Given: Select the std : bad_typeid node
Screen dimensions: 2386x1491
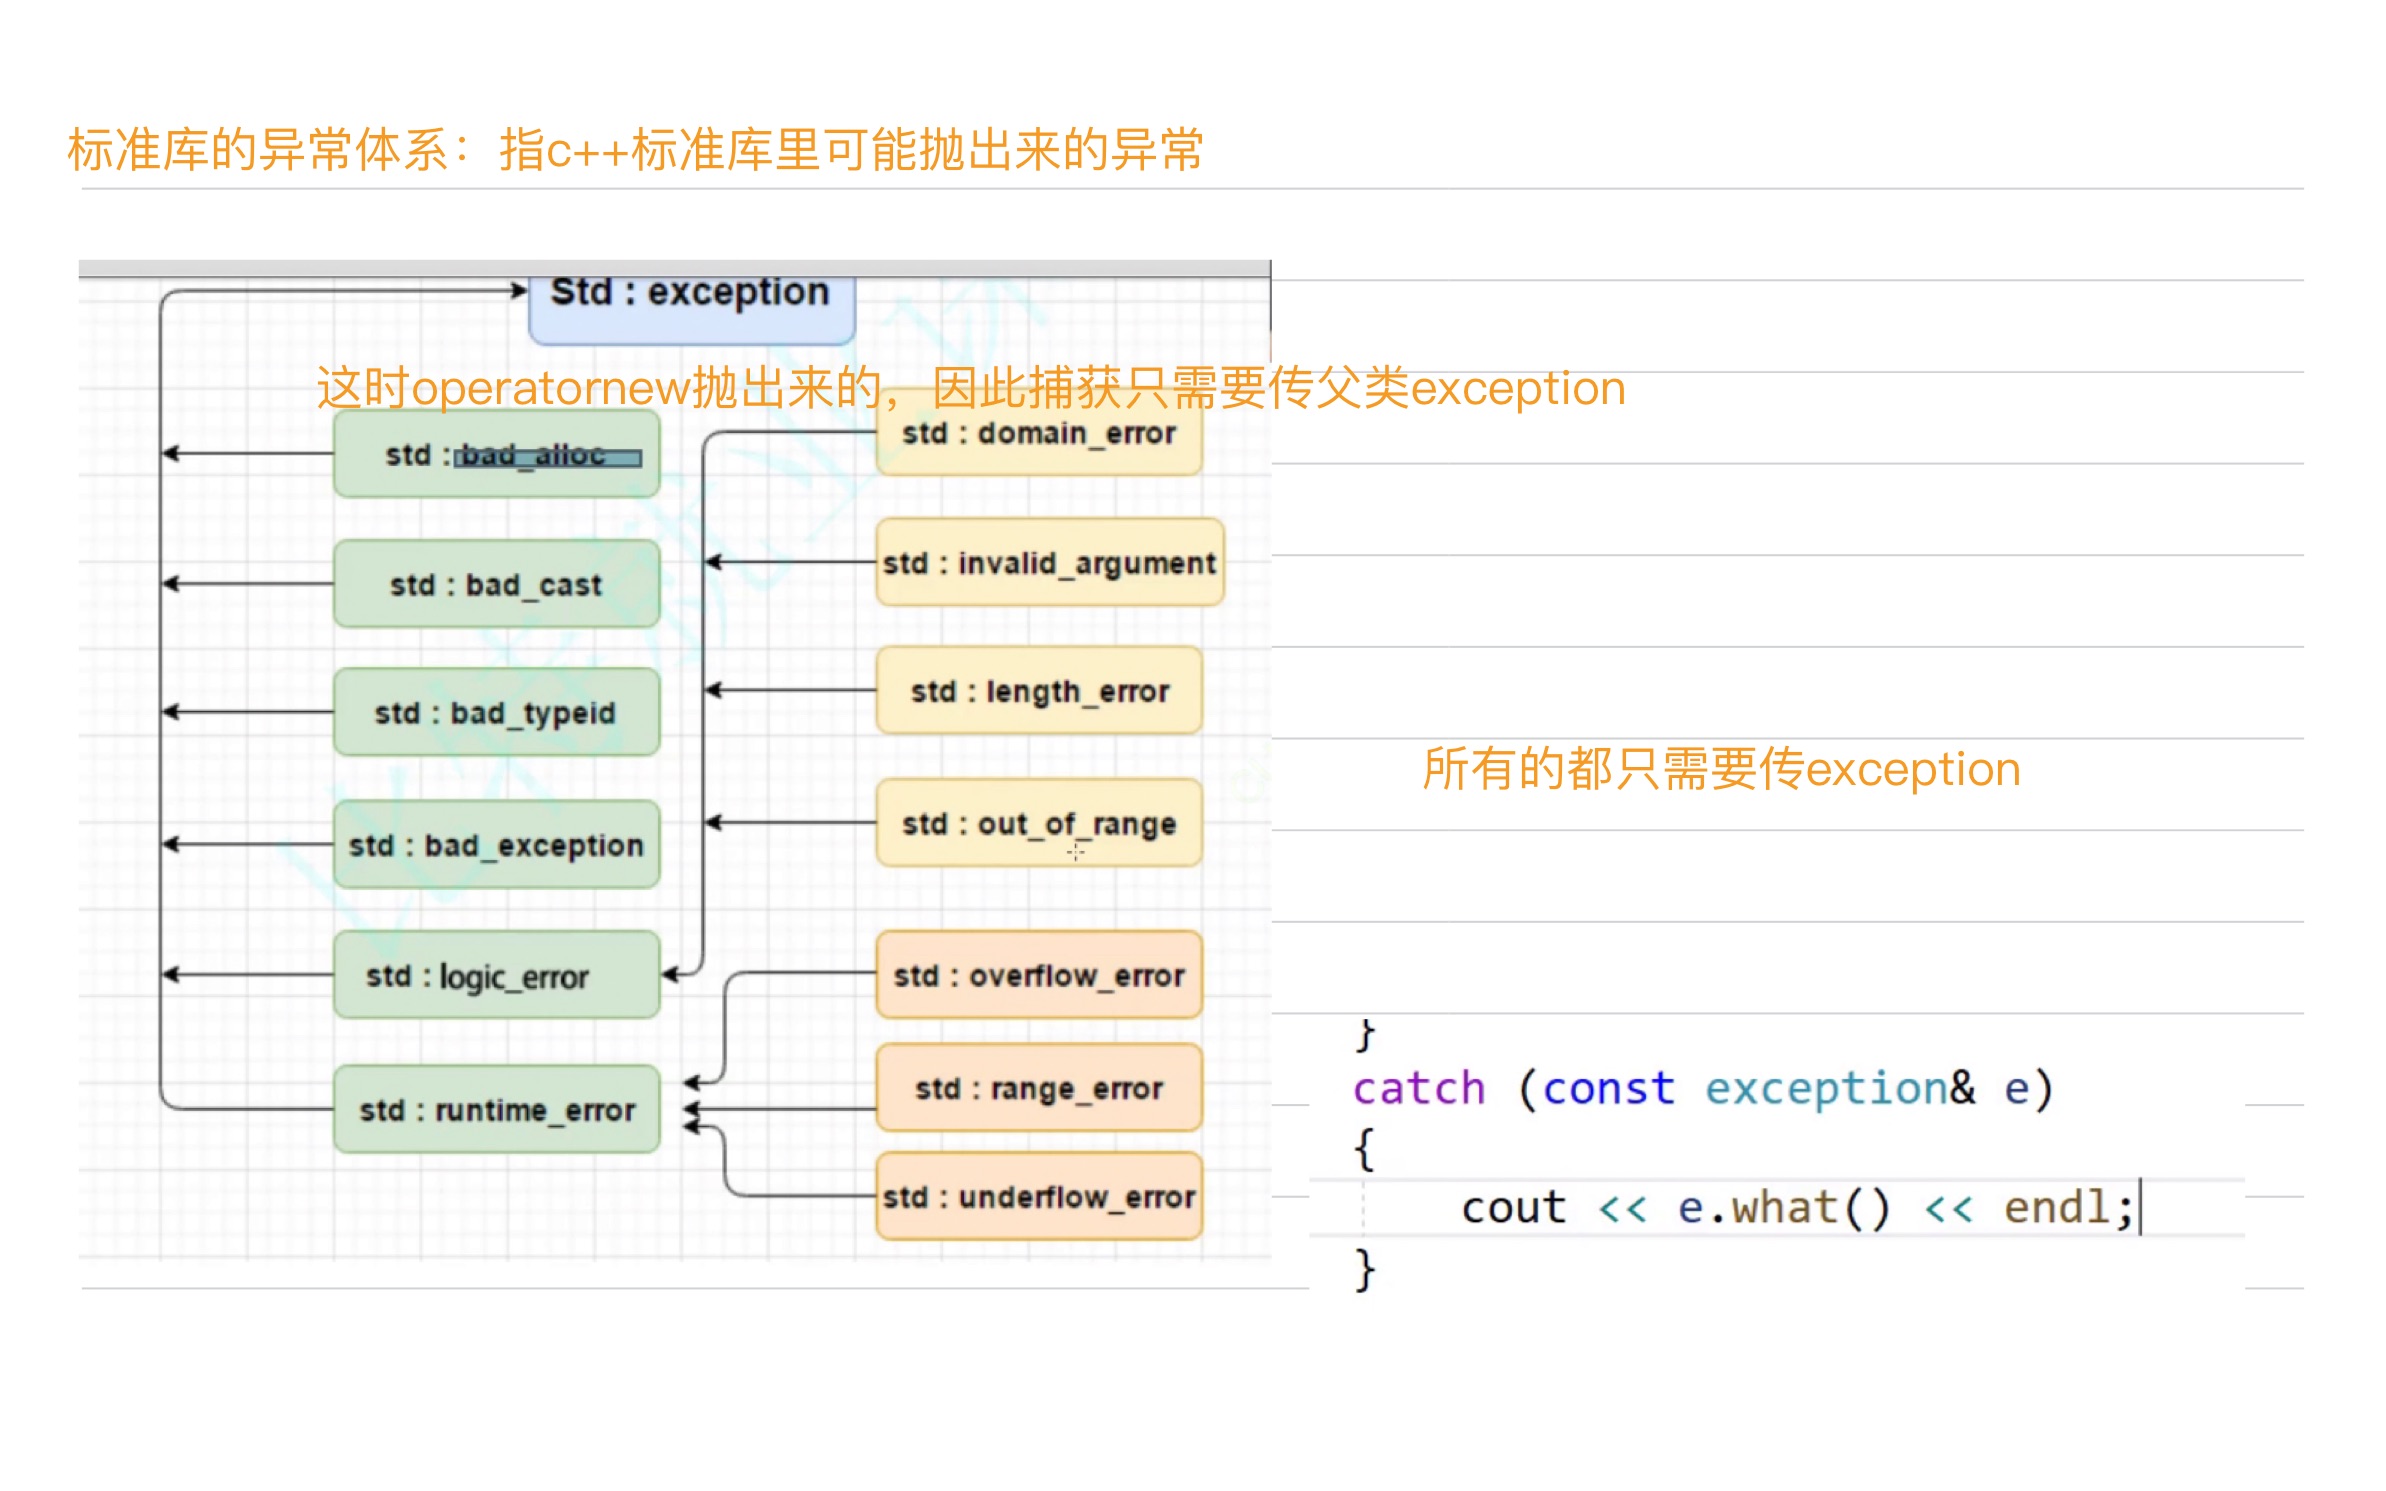Looking at the screenshot, I should (496, 712).
